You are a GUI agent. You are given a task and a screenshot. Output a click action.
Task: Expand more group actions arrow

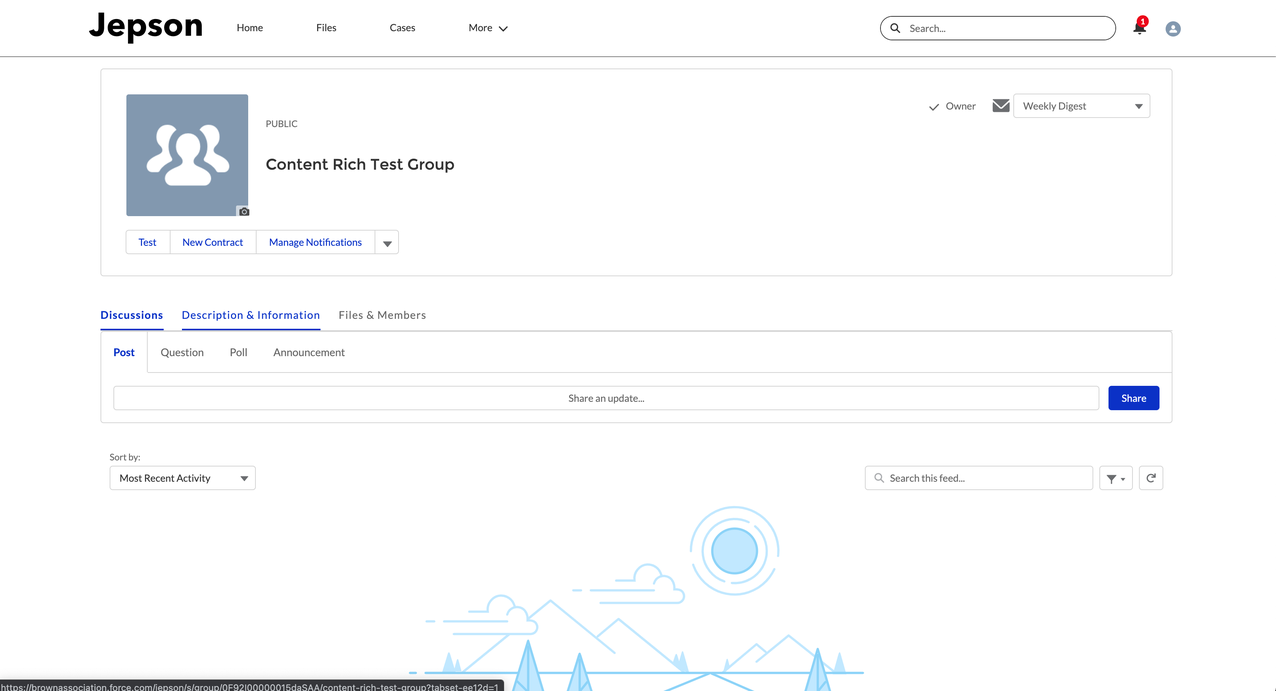(x=387, y=243)
